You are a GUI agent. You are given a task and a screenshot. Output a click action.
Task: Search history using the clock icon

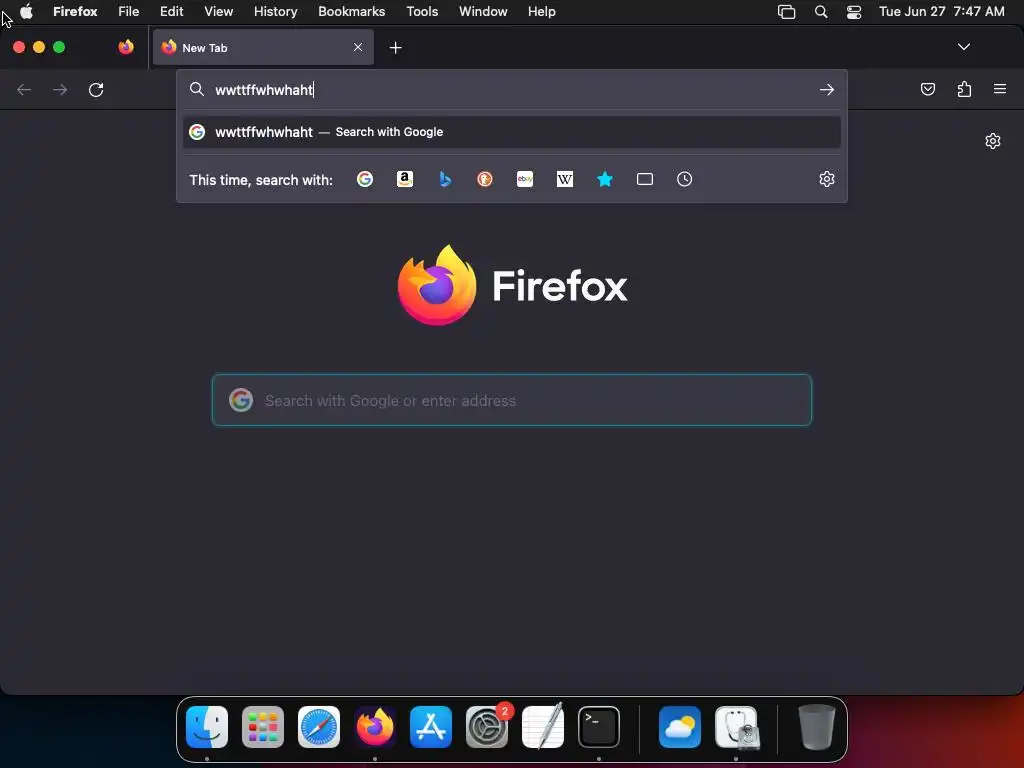pos(684,179)
